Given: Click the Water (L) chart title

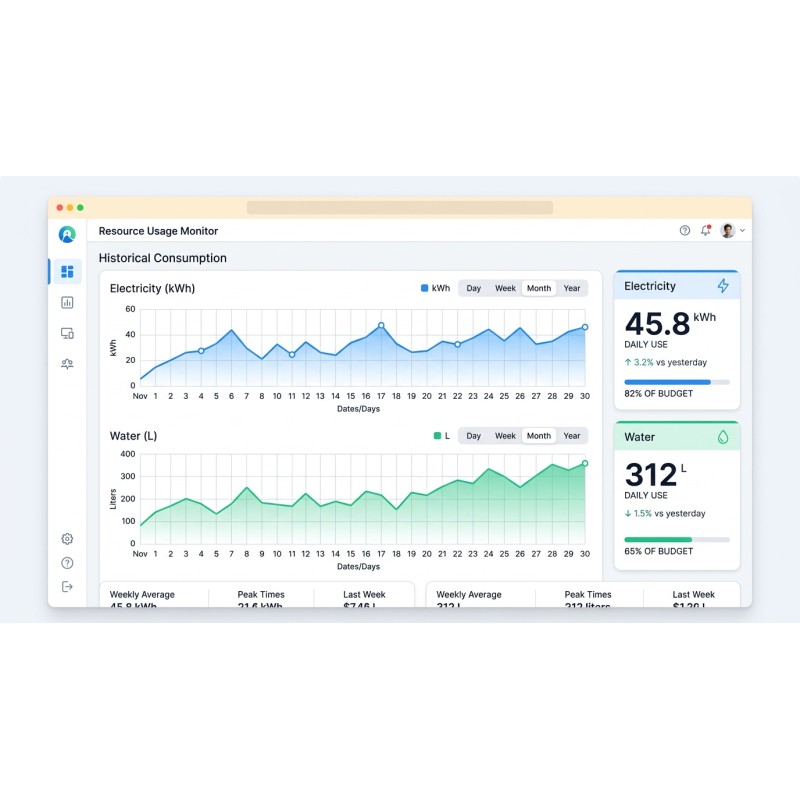Looking at the screenshot, I should [133, 436].
